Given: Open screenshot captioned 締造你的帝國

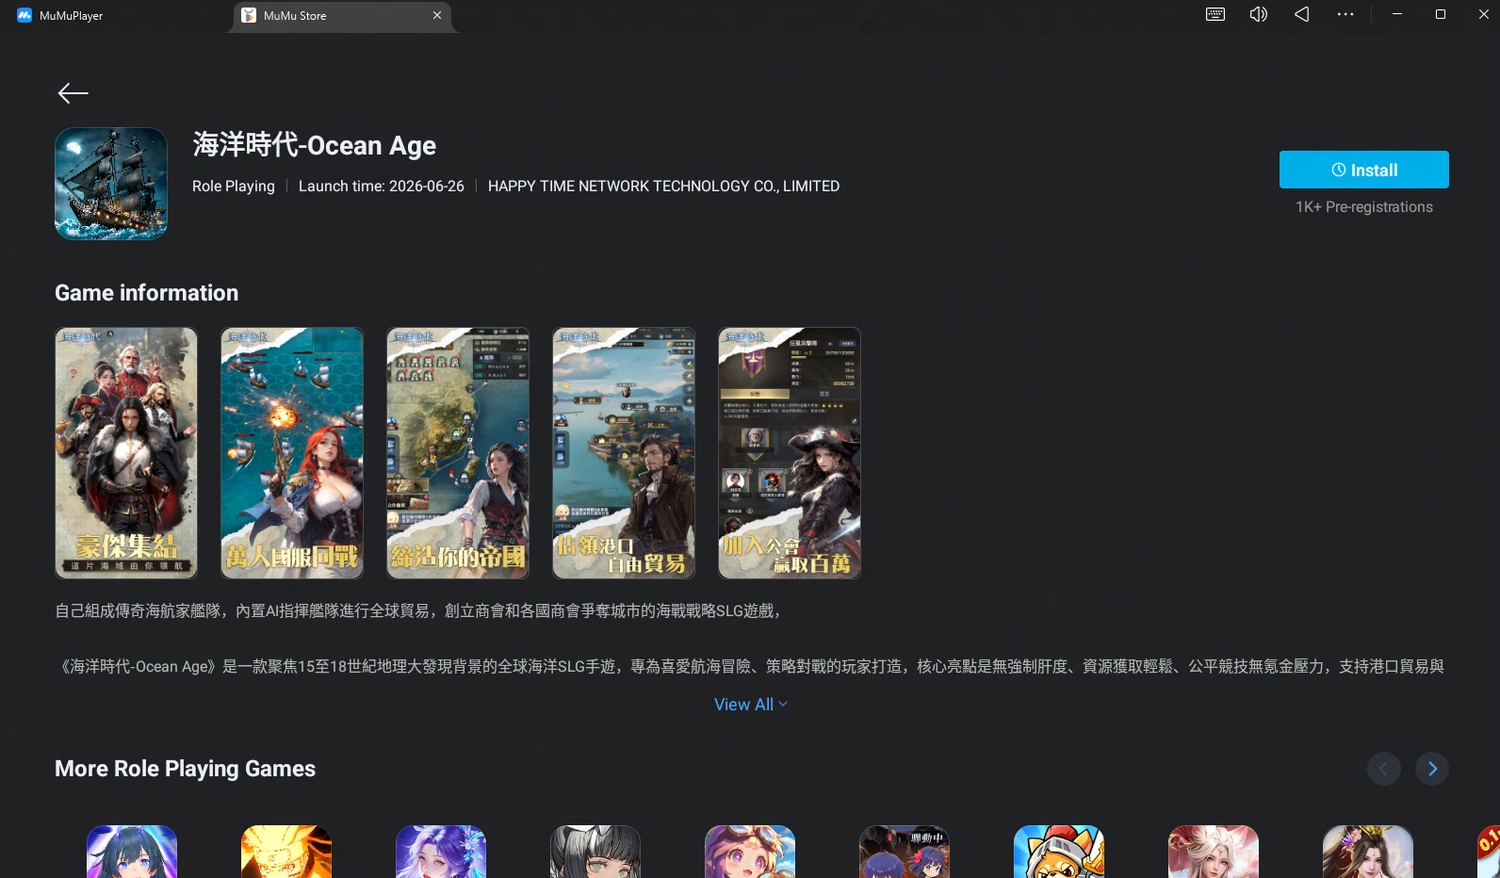Looking at the screenshot, I should [x=458, y=453].
